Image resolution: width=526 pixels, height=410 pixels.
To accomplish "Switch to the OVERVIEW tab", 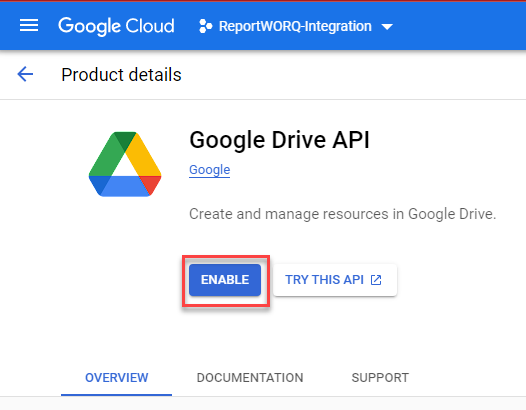I will 116,378.
